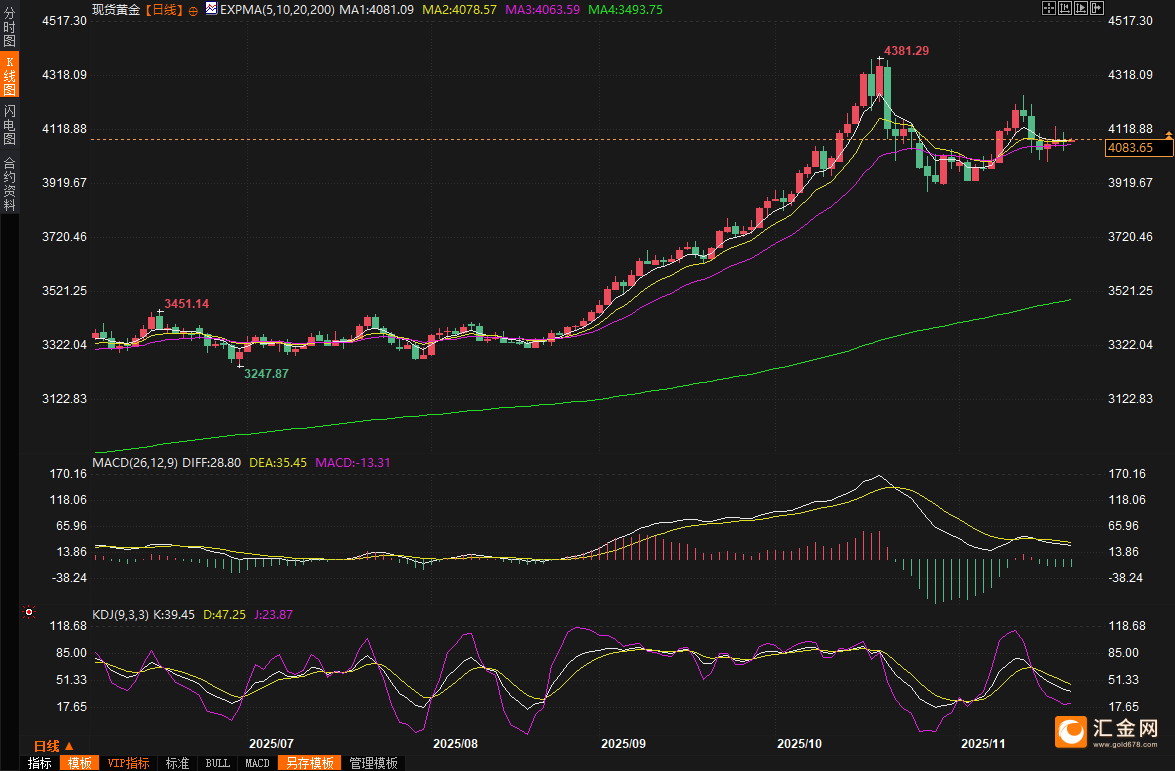Click the exit arrow icon at top right
Viewport: 1175px width, 771px height.
[x=1096, y=8]
